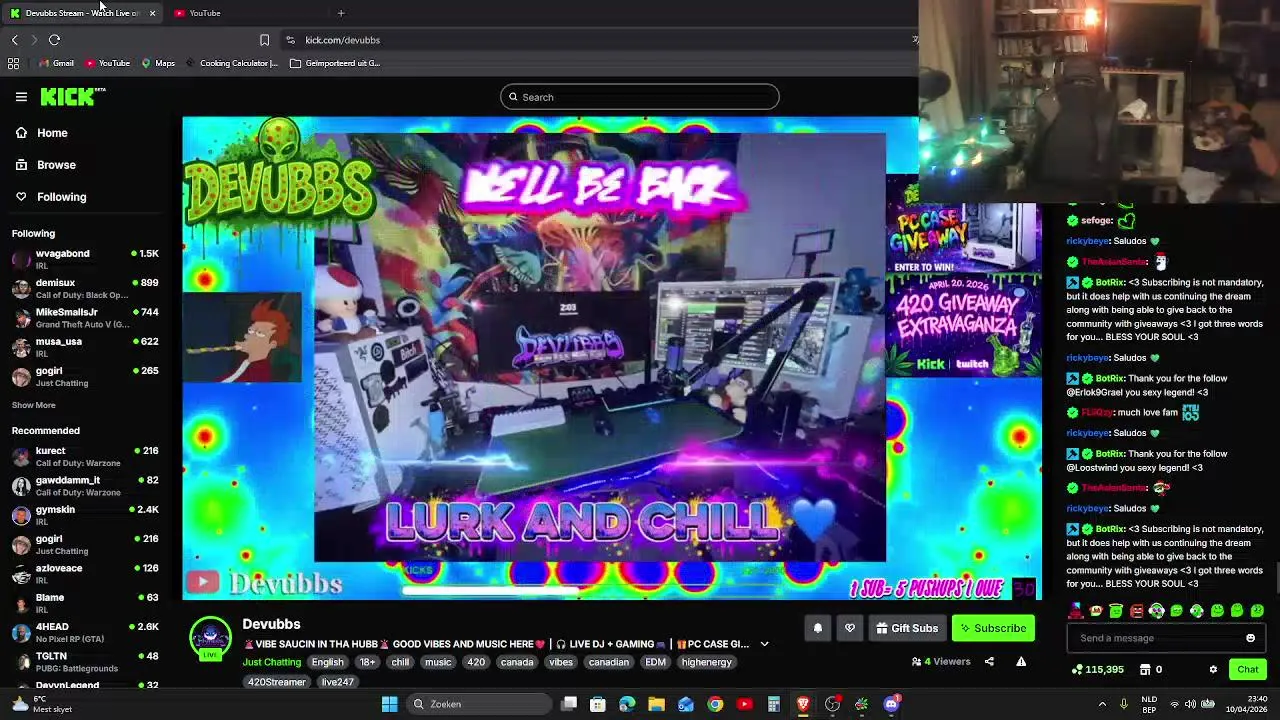This screenshot has width=1280, height=720.
Task: Open Chrome from taskbar
Action: point(715,704)
